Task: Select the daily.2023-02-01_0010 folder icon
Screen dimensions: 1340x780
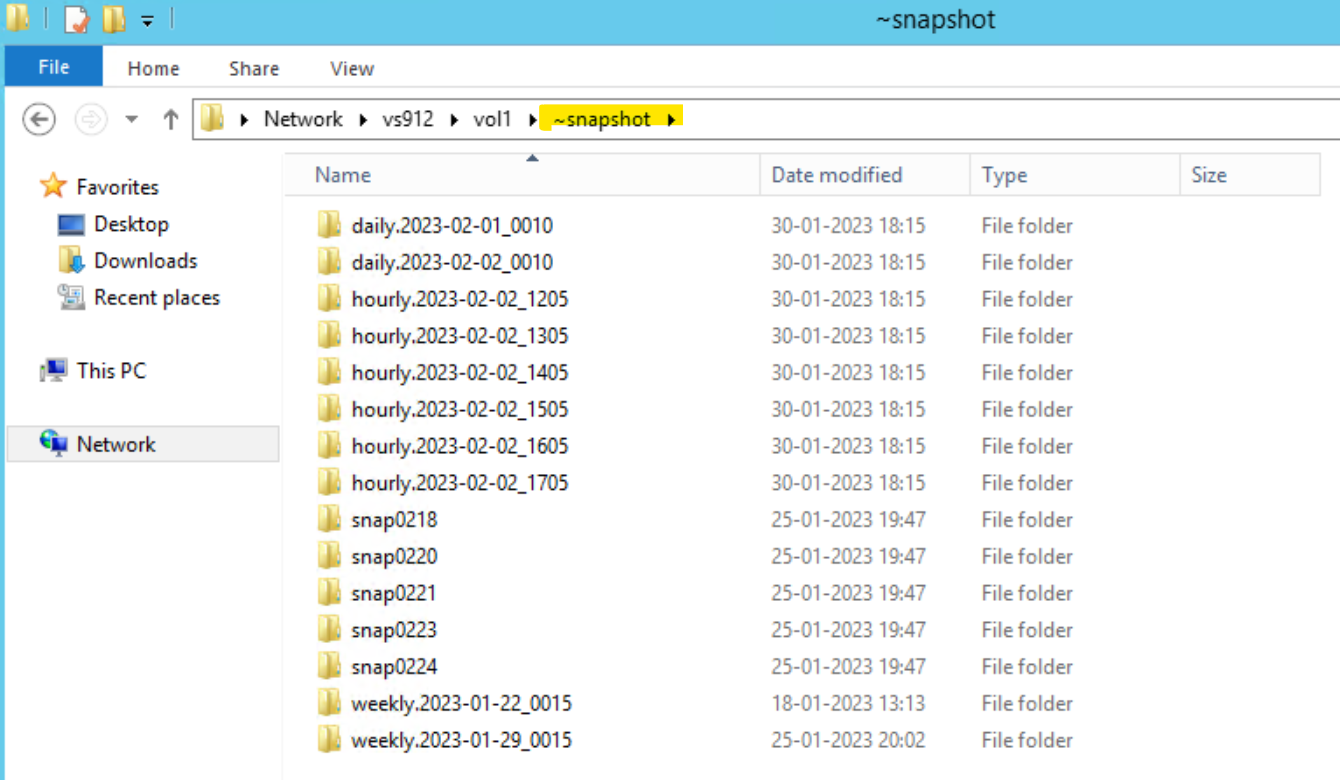Action: [x=329, y=226]
